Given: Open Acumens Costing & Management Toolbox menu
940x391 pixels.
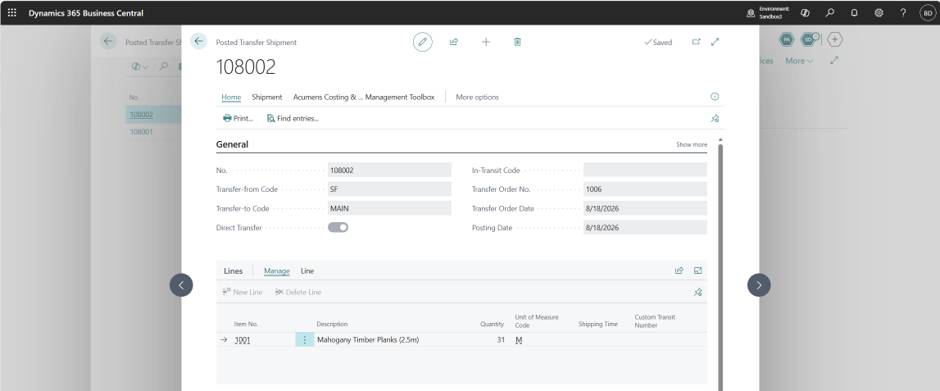Looking at the screenshot, I should pos(364,97).
